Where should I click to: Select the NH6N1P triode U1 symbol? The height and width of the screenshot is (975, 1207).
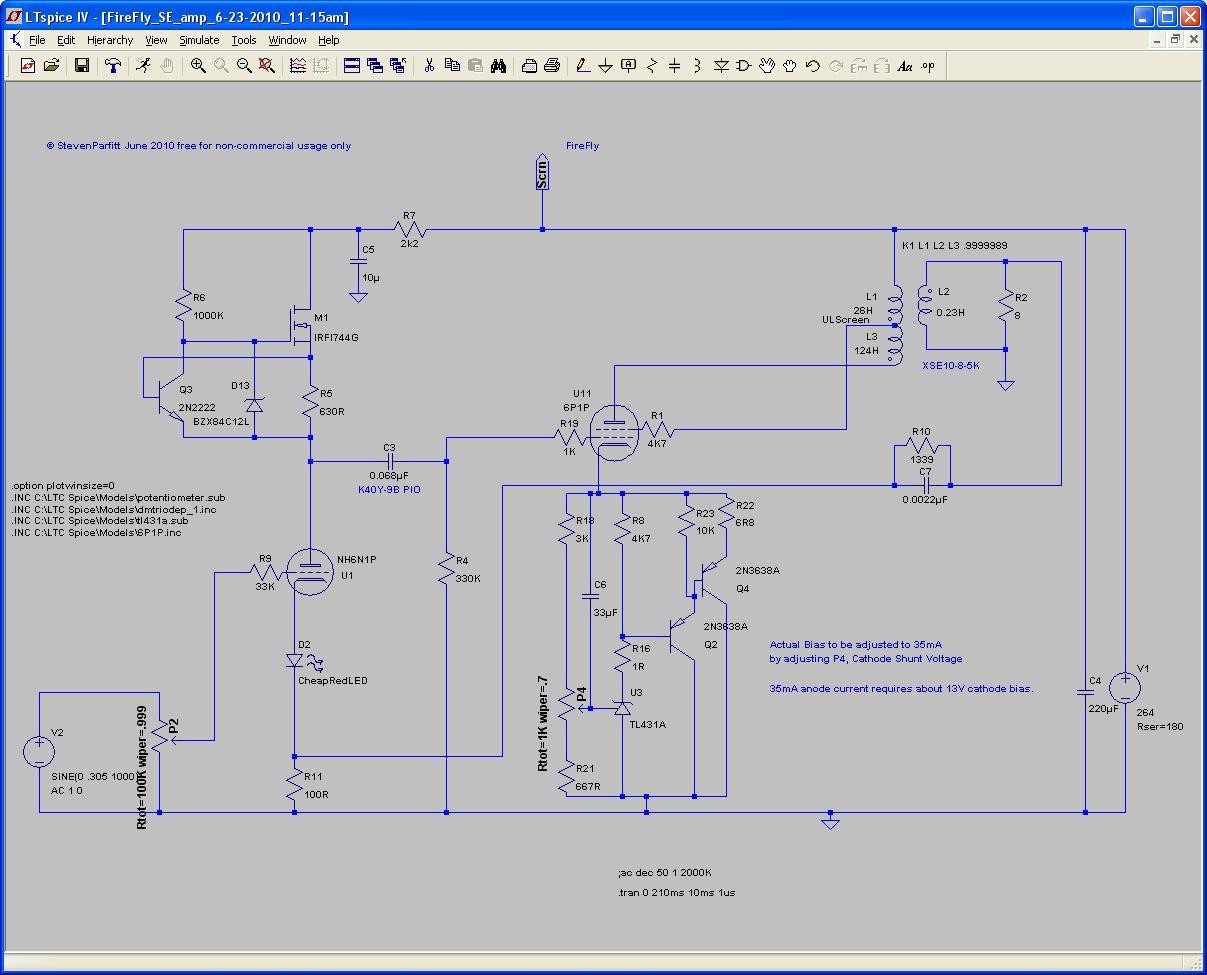310,570
